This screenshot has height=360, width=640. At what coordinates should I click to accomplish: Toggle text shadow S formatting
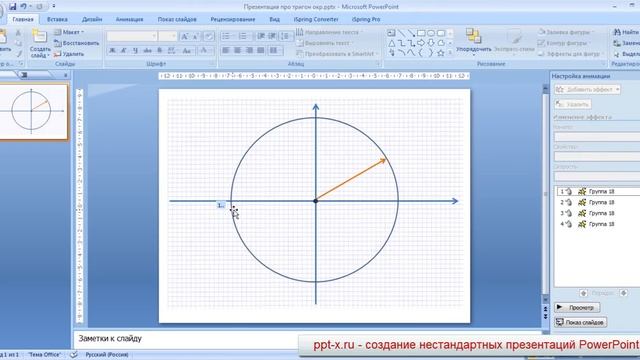(x=160, y=51)
